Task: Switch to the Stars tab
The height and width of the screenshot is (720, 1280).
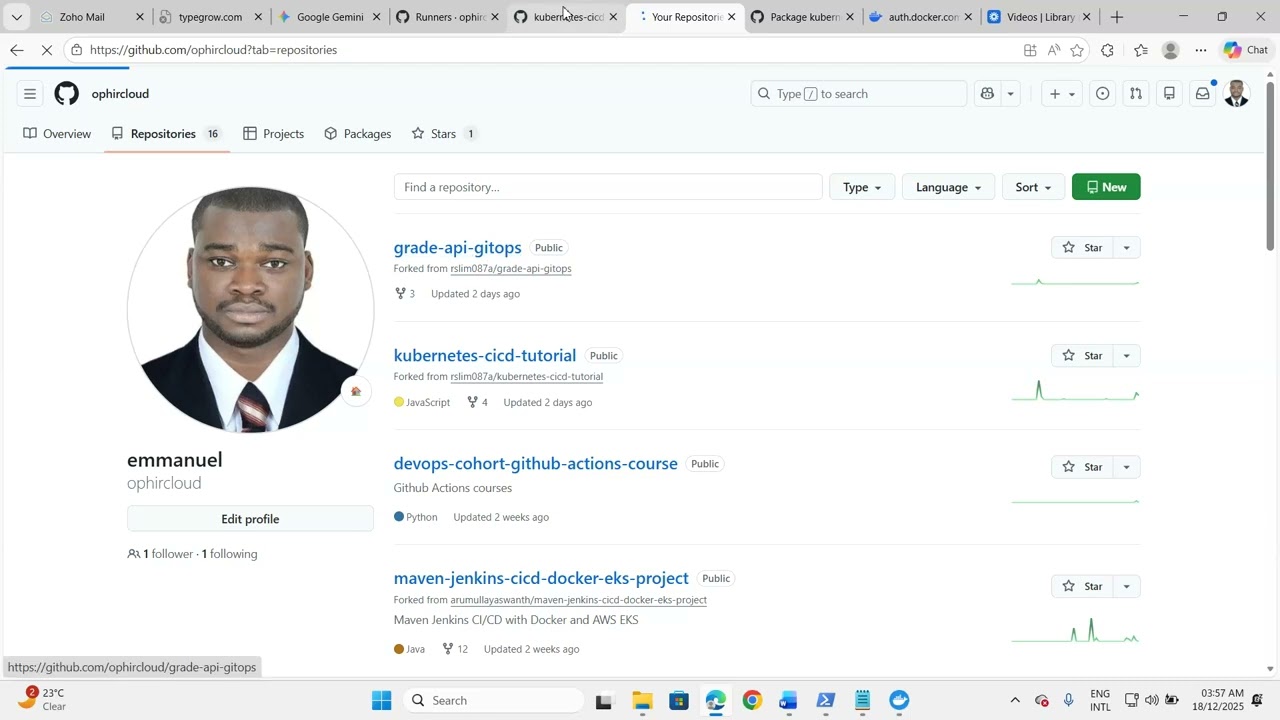Action: (x=443, y=134)
